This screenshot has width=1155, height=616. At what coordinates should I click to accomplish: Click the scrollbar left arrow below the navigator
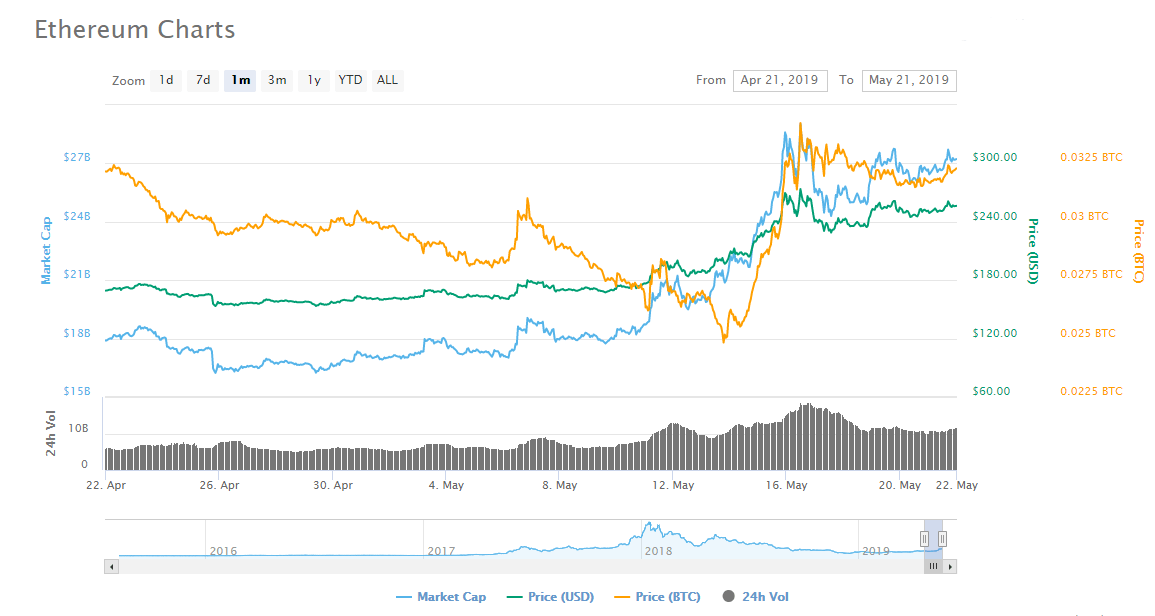[112, 566]
